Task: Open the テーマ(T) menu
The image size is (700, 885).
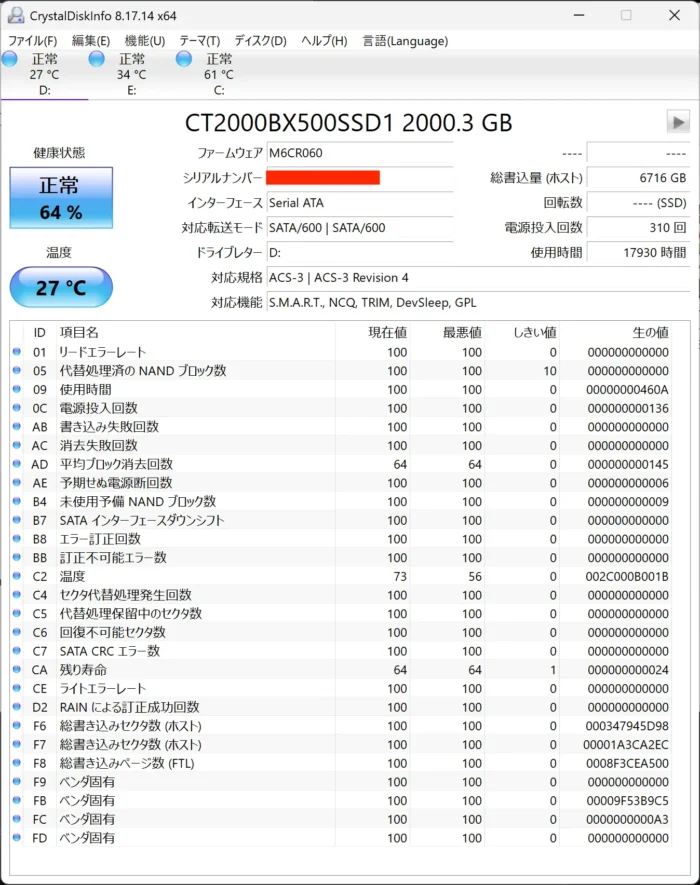Action: [x=199, y=41]
